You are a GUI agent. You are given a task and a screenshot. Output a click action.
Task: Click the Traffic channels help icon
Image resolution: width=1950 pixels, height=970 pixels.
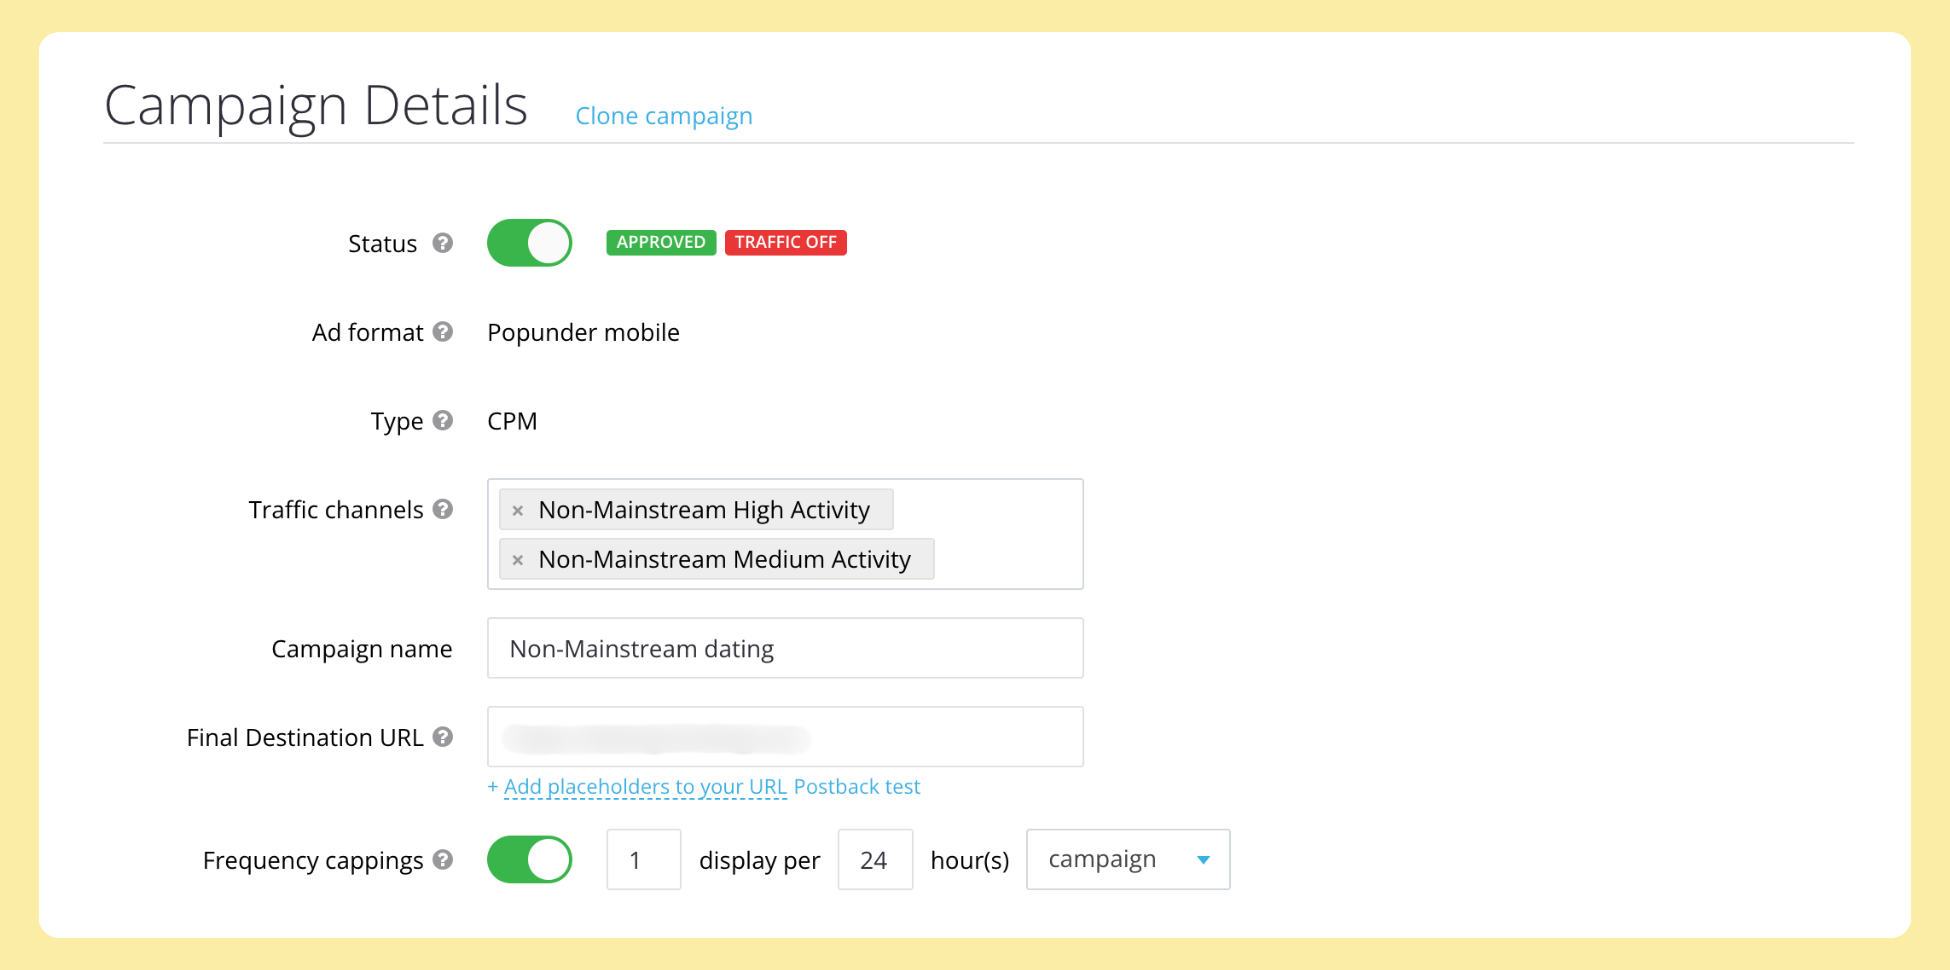tap(443, 510)
